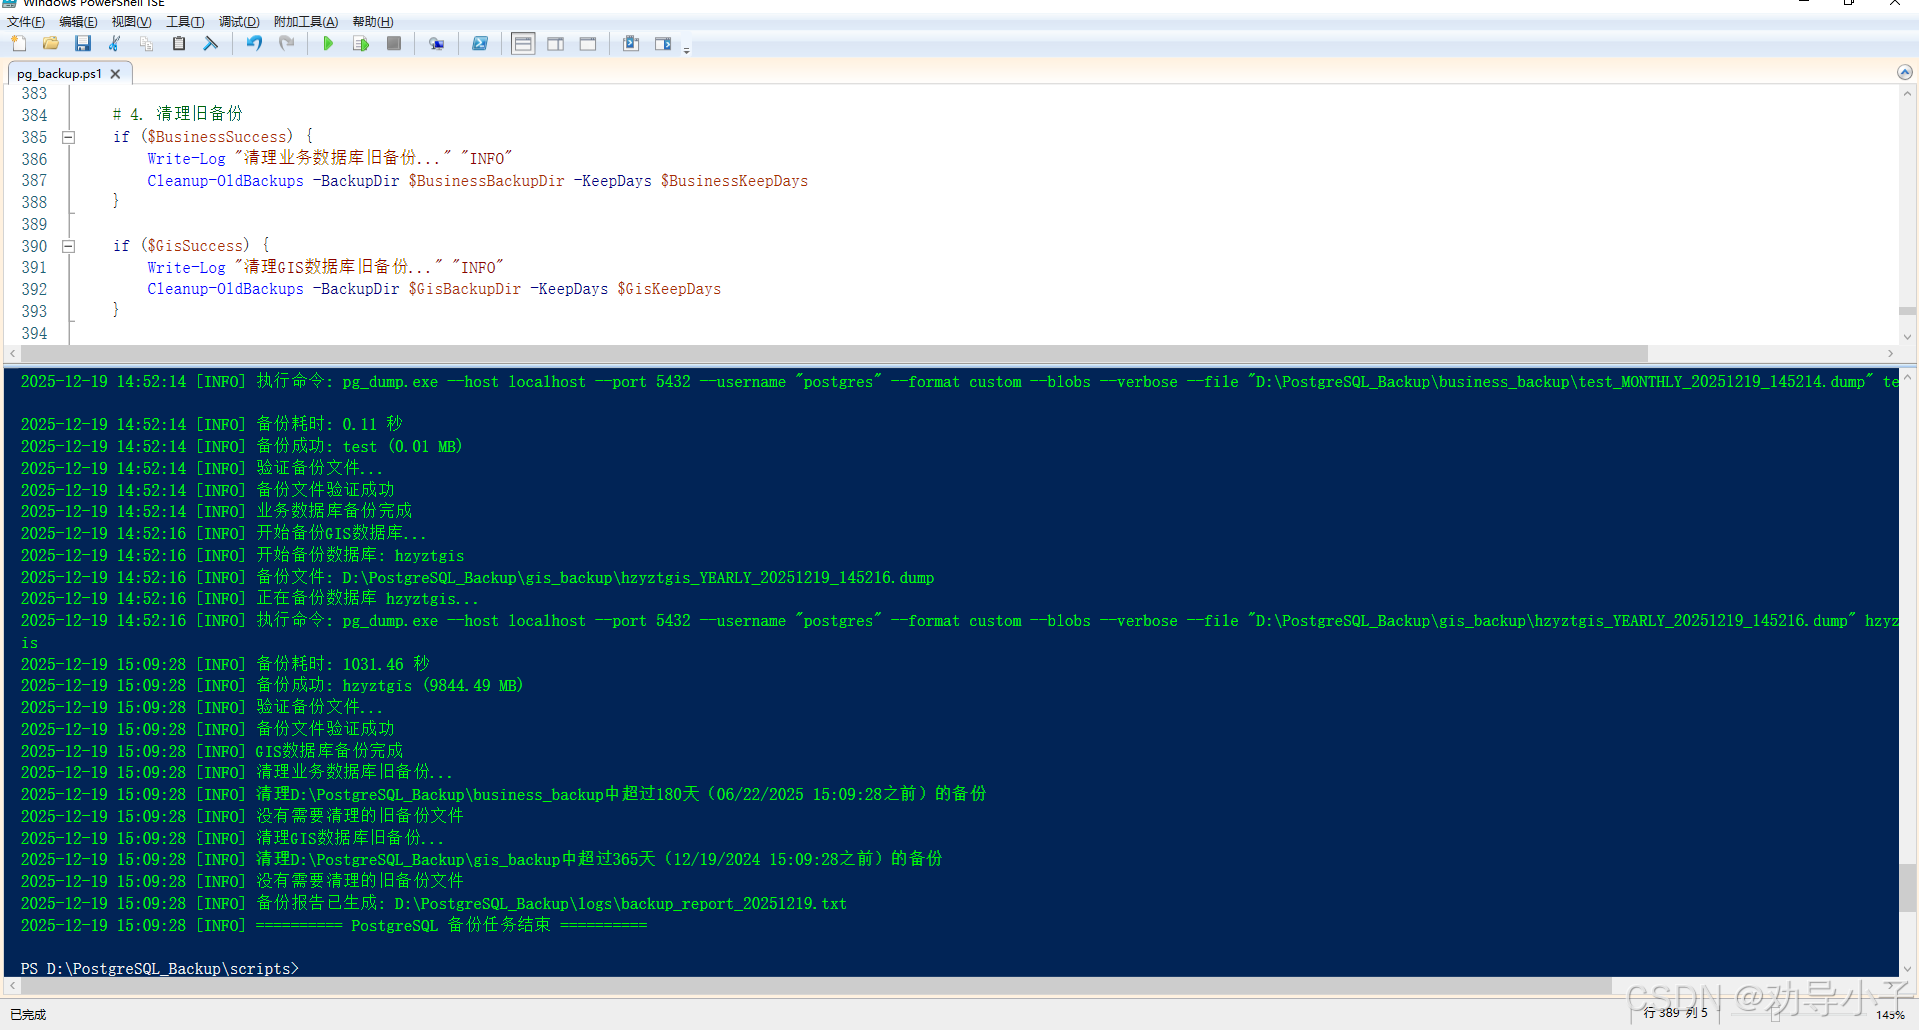Redo the last edit
Screen dimensions: 1919x1030
pyautogui.click(x=286, y=43)
